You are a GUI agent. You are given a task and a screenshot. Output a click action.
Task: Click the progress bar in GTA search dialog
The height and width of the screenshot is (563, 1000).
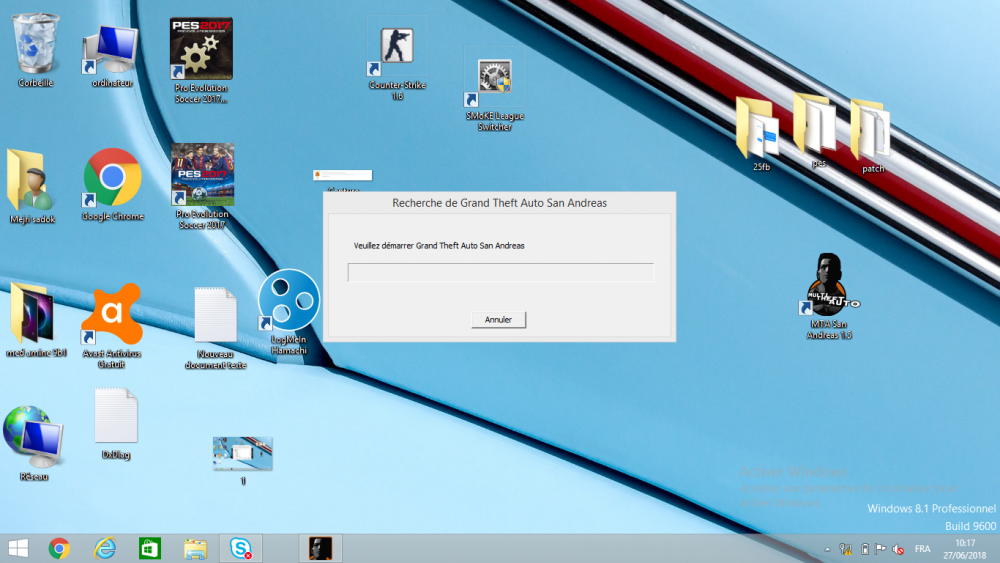coord(501,272)
